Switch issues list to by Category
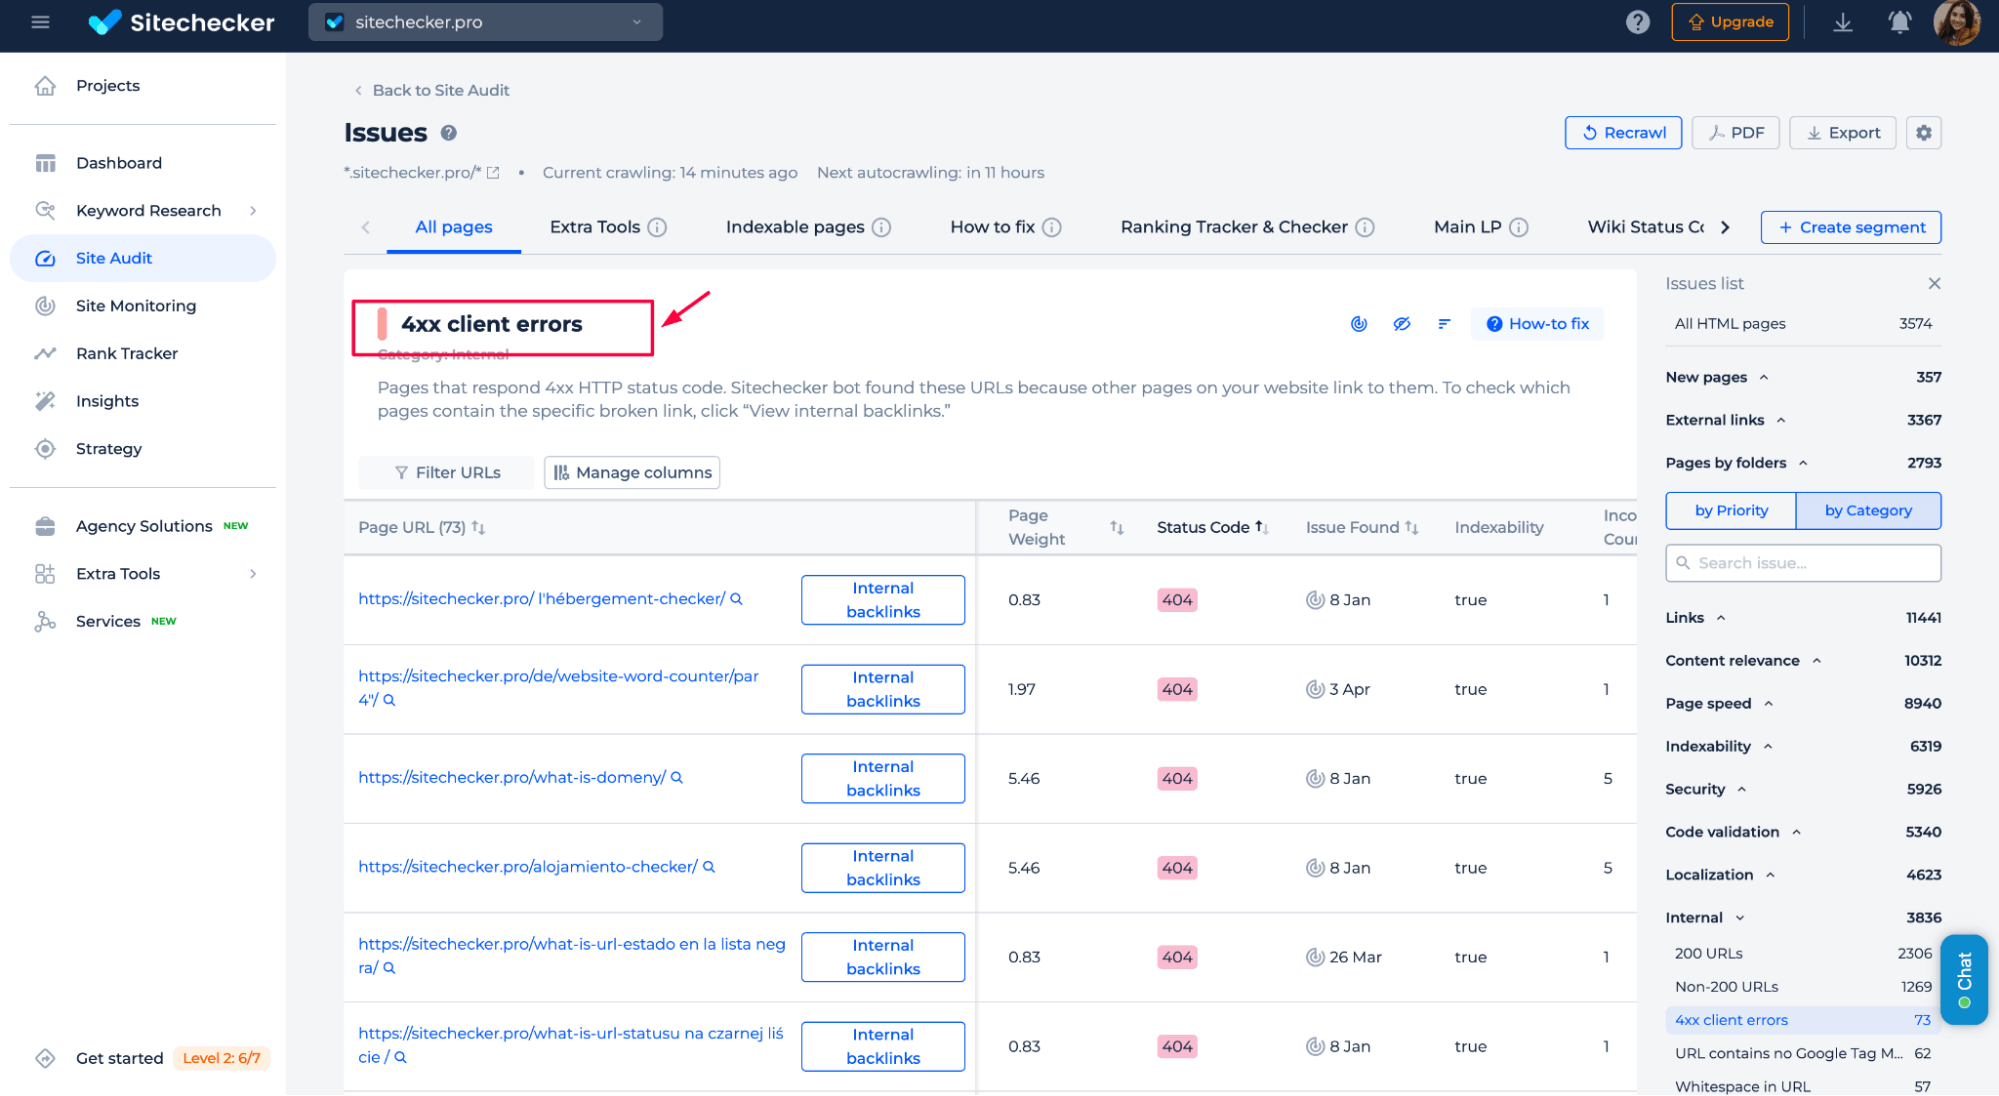 pyautogui.click(x=1868, y=511)
